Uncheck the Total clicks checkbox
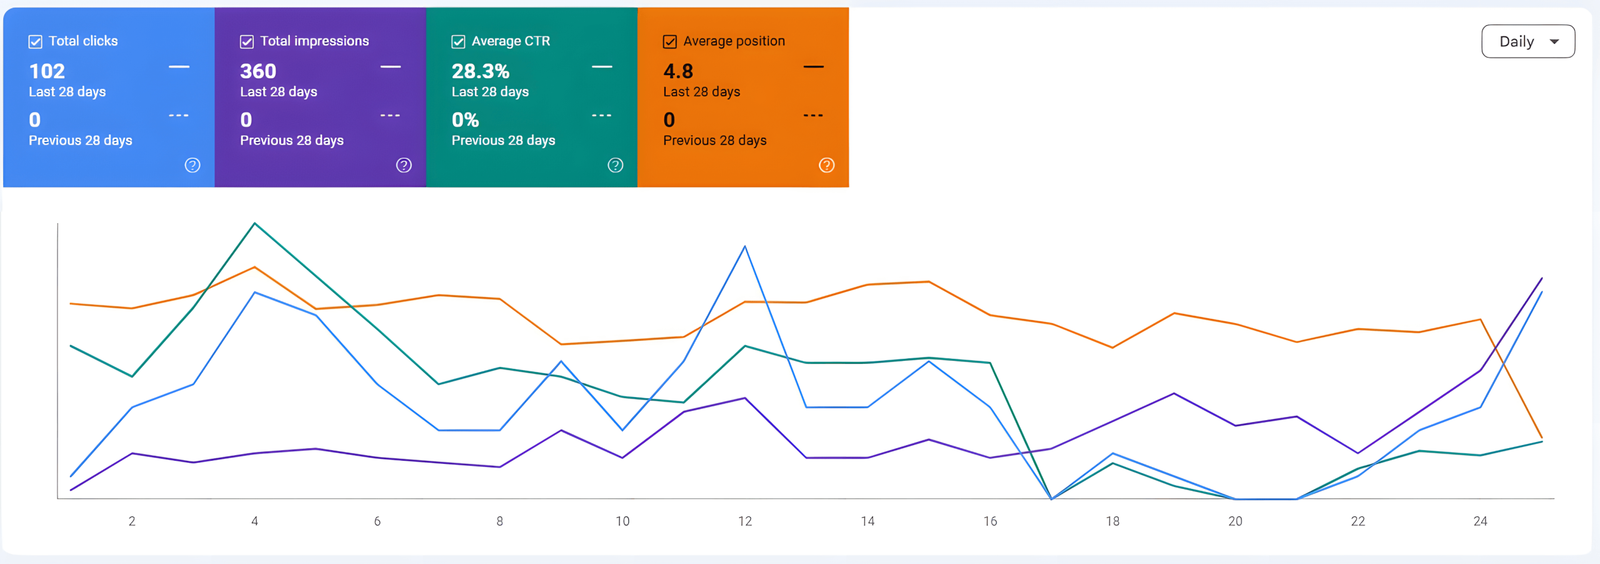 tap(35, 42)
